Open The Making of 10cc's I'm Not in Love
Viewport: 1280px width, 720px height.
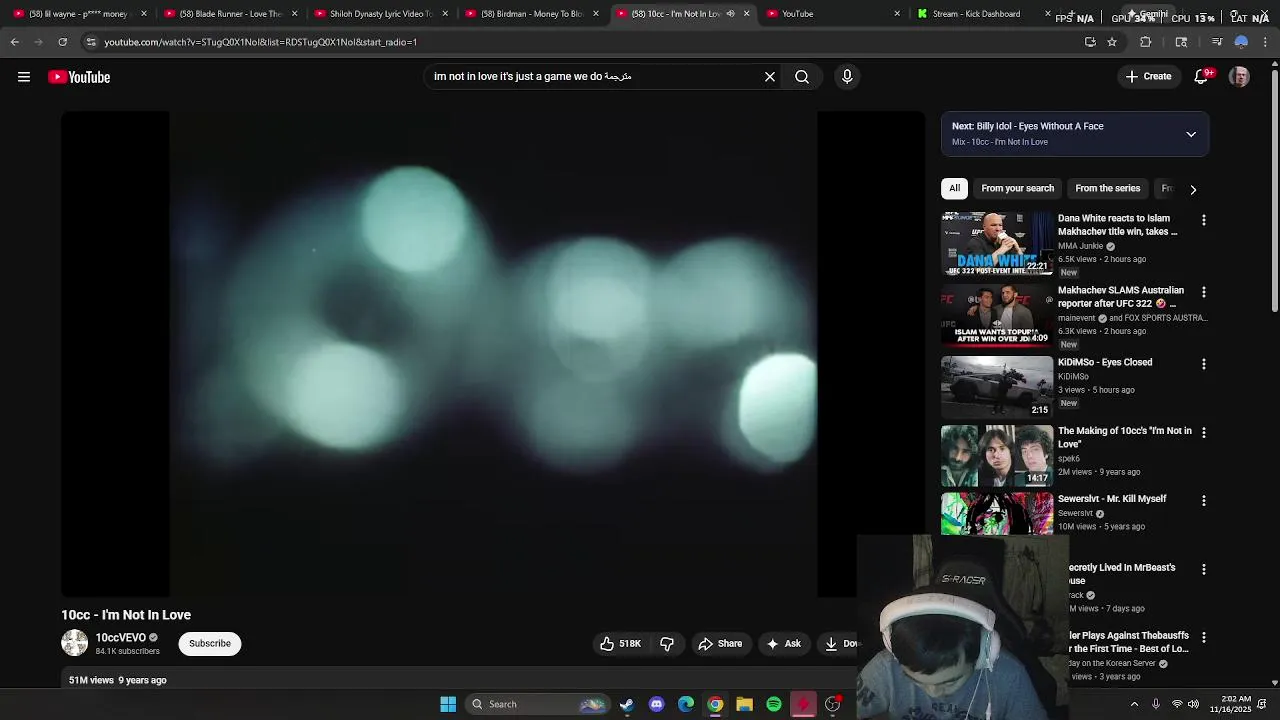coord(1124,437)
